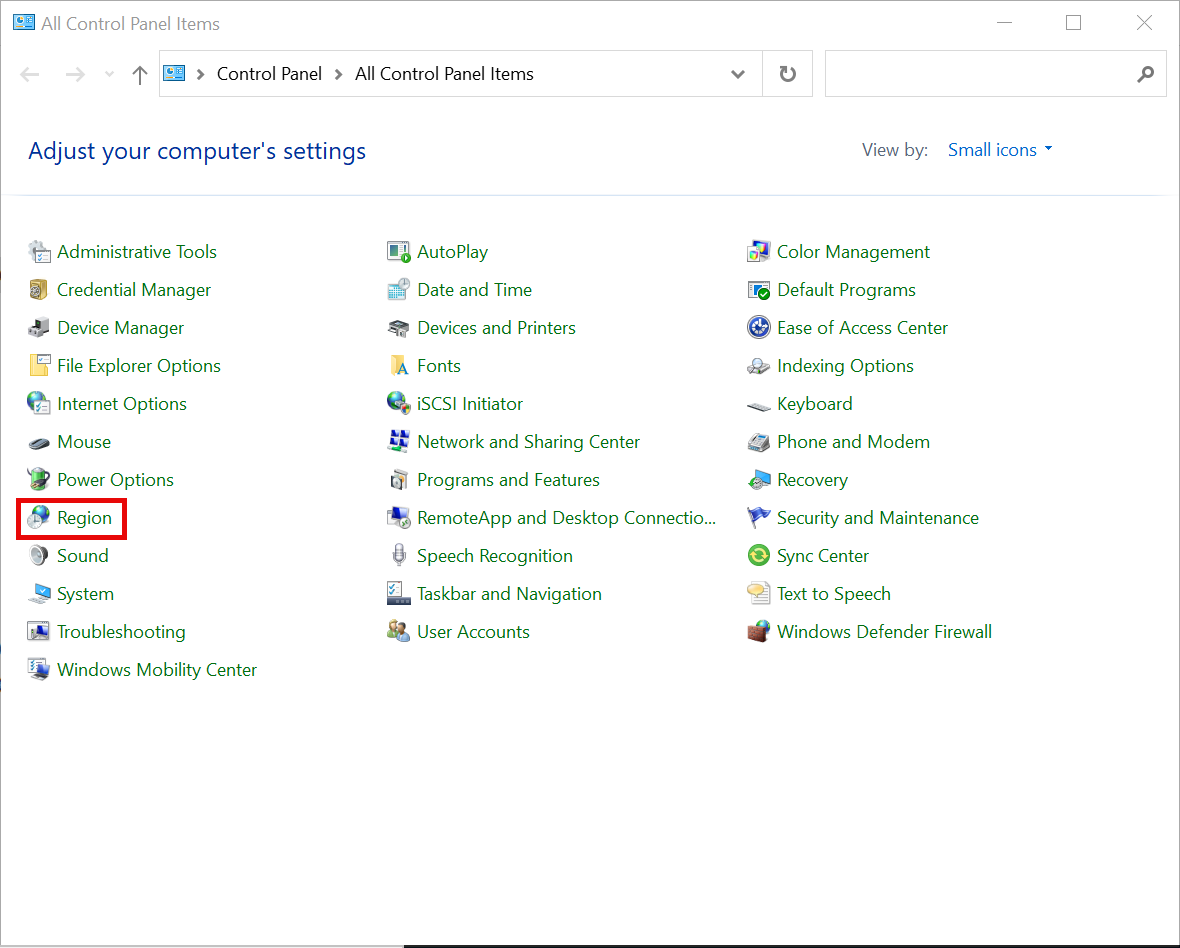
Task: Expand the View by Small icons dropdown
Action: pos(1000,150)
